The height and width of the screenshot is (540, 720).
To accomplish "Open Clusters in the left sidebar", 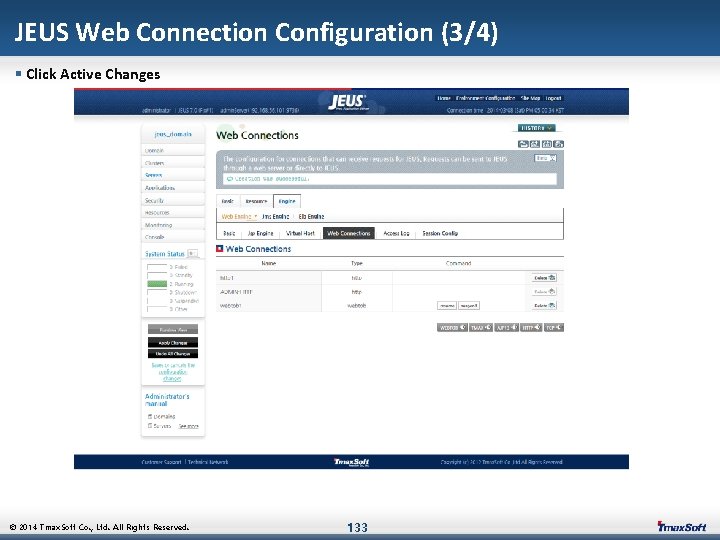I will [x=173, y=163].
